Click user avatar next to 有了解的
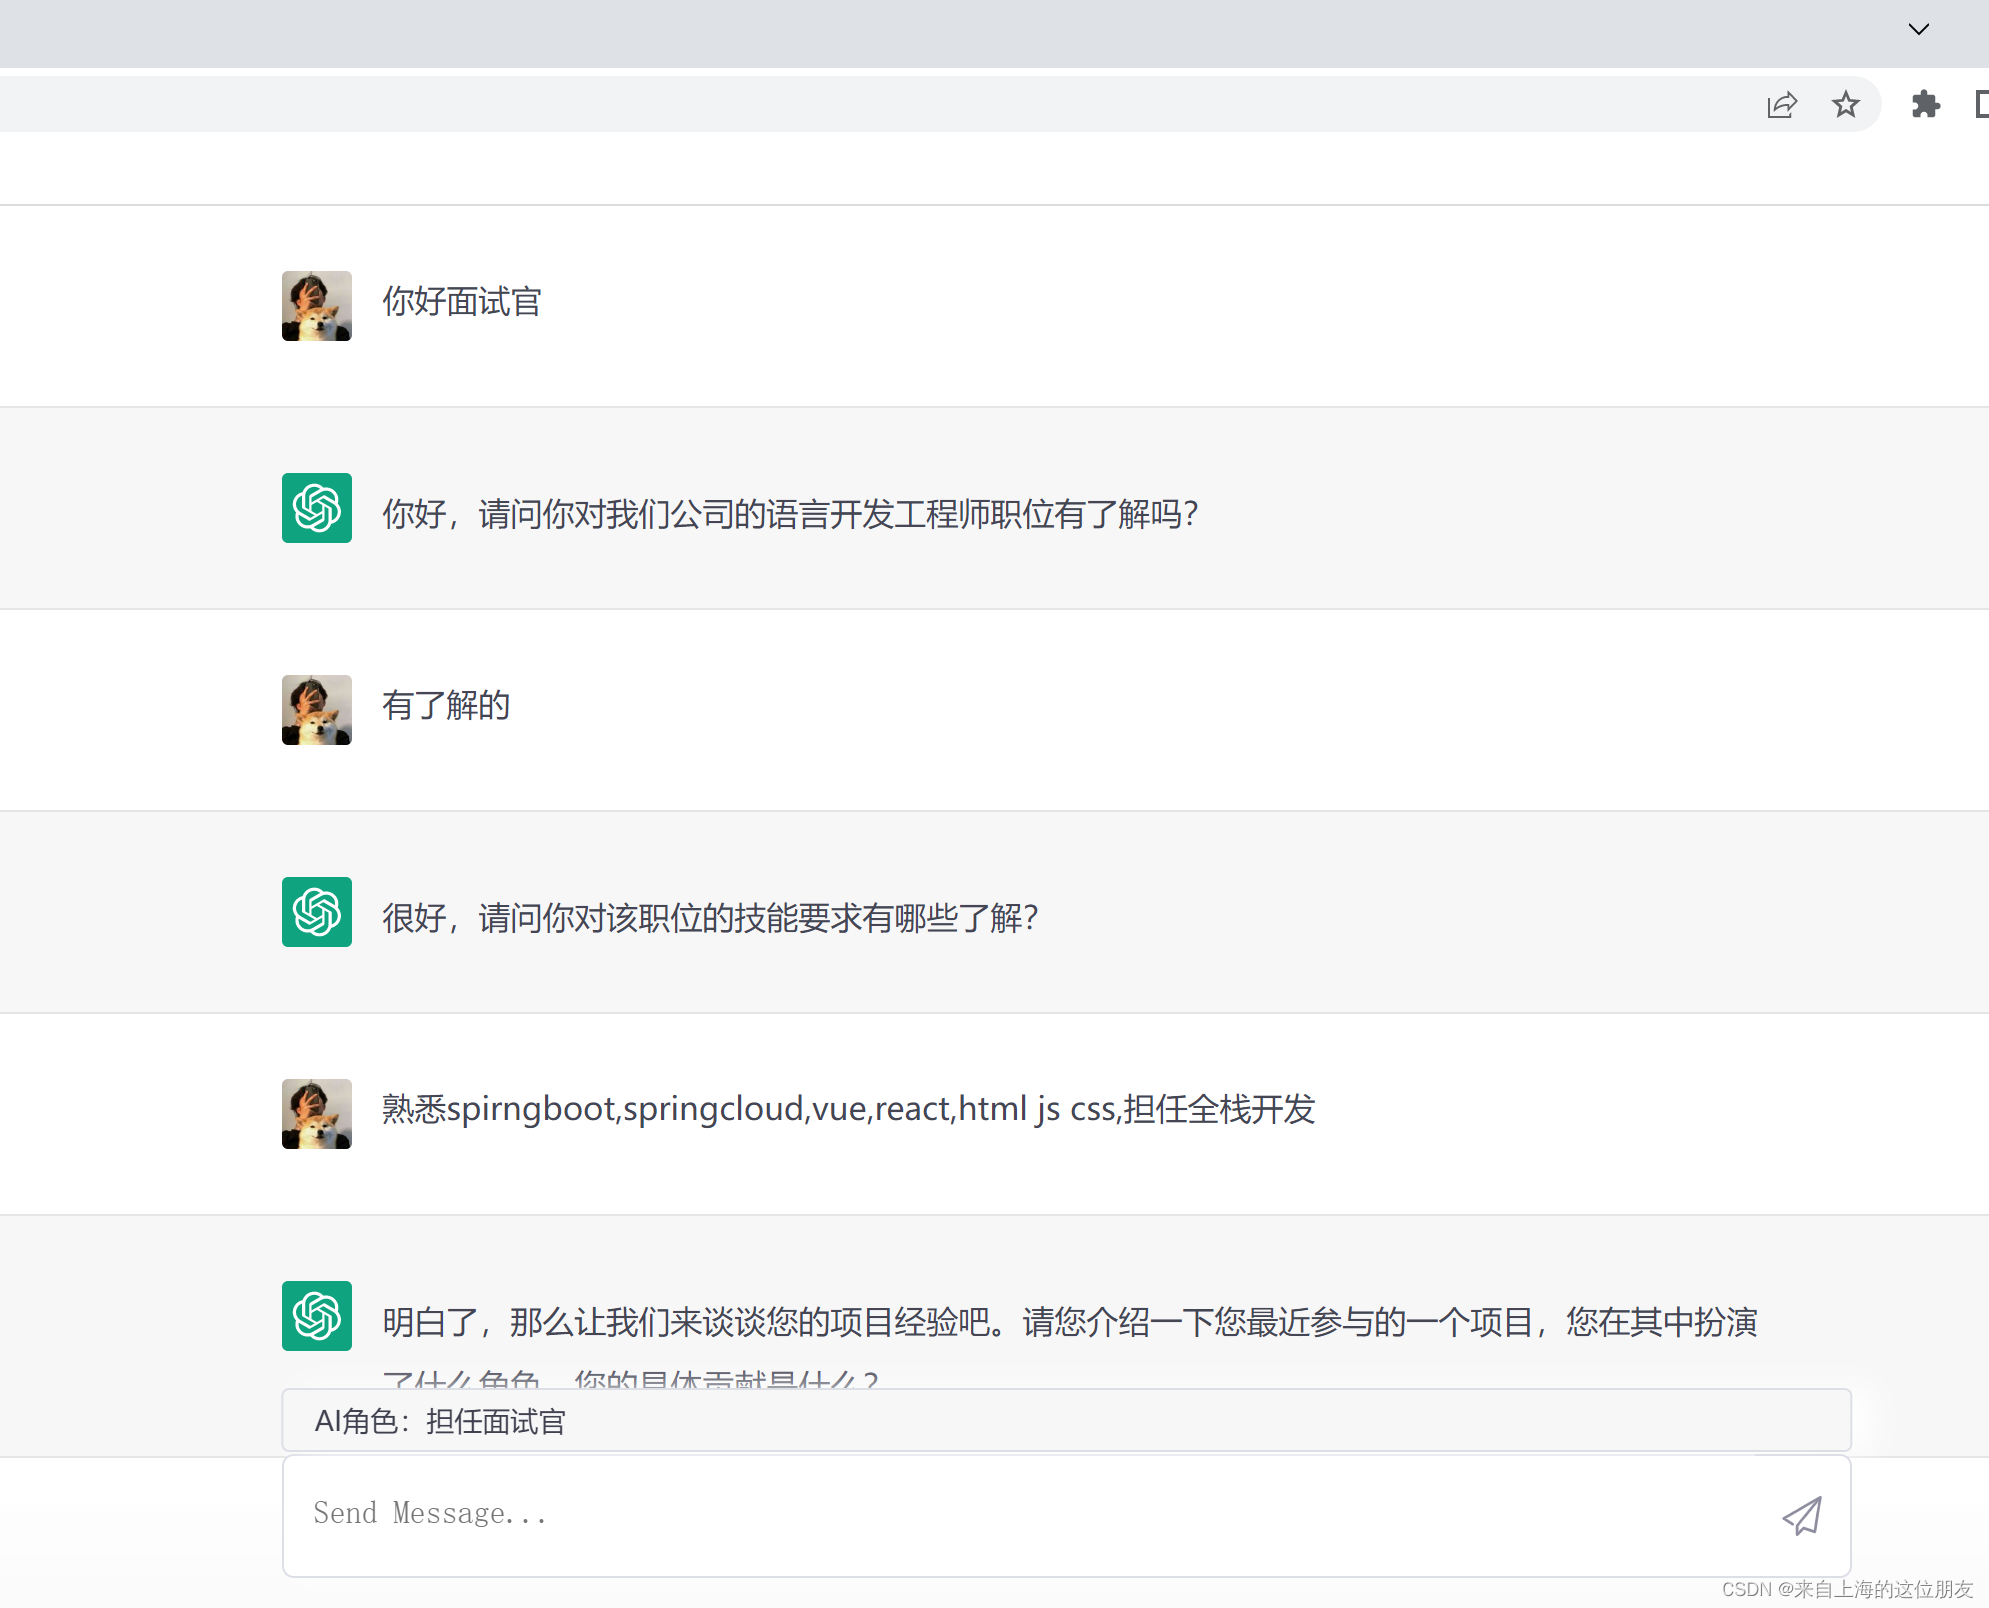Viewport: 1989px width, 1608px height. [x=317, y=710]
